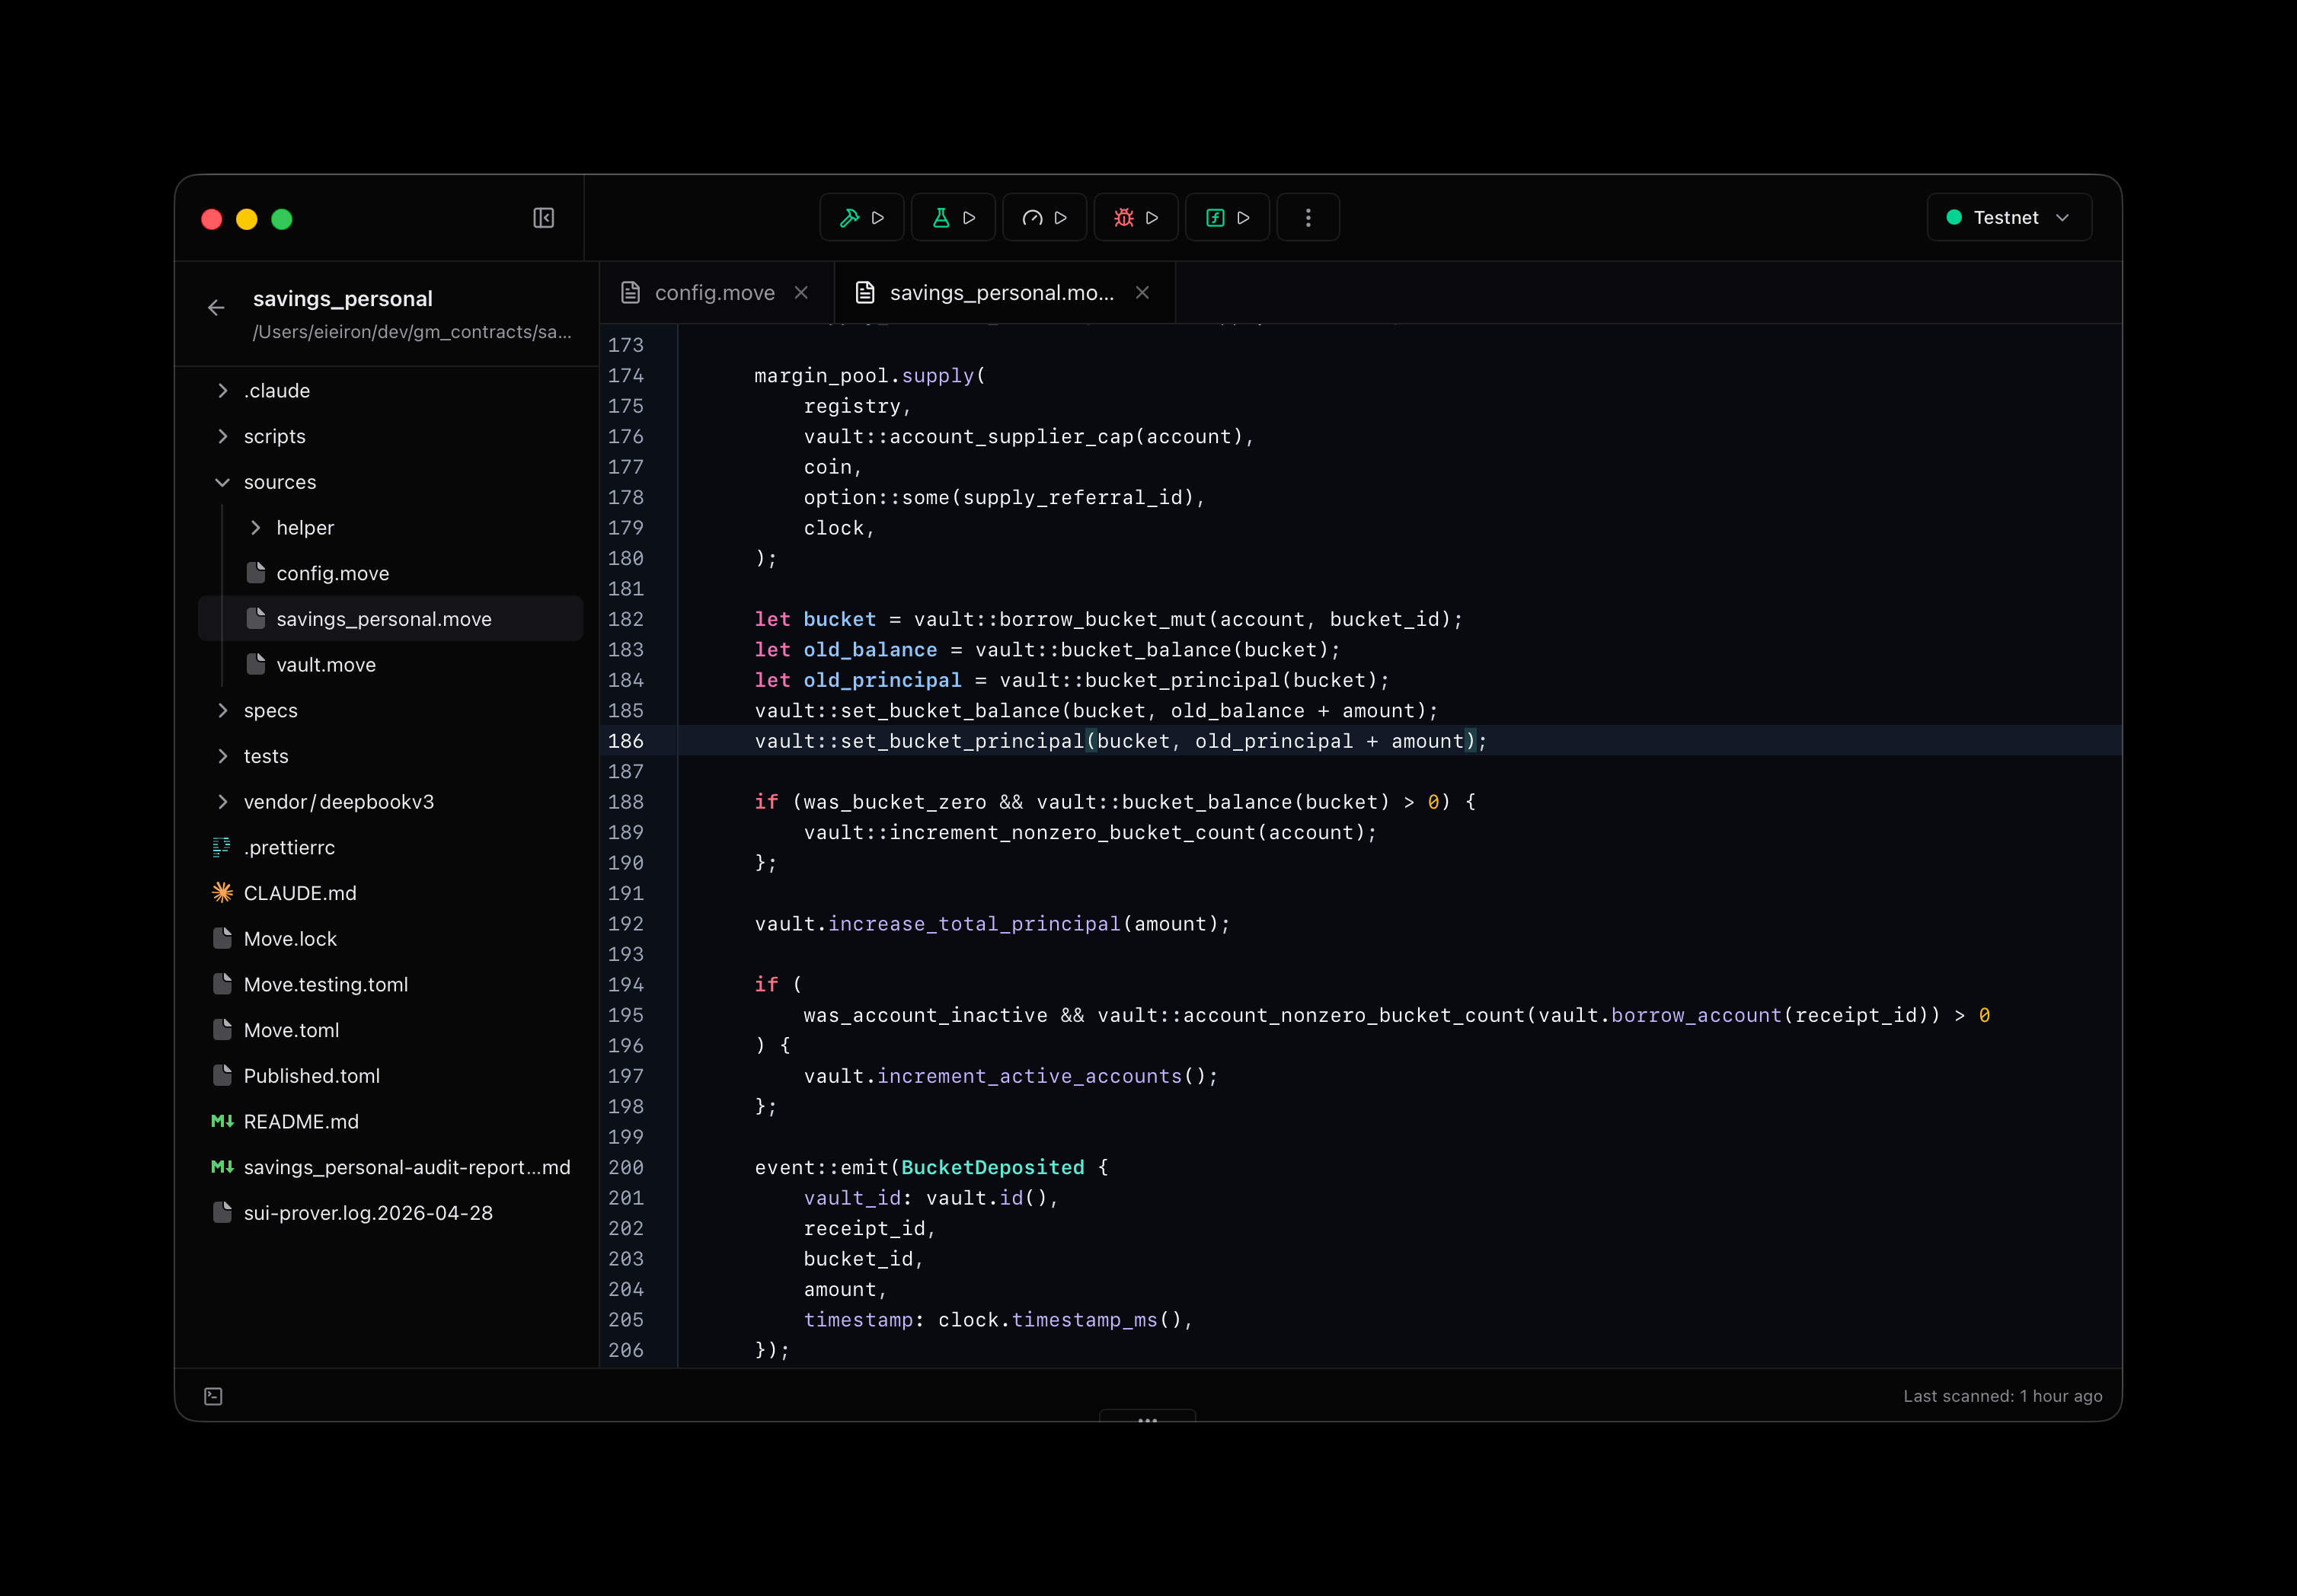Click line number 200 in the gutter
Screen dimensions: 2297x1596
coord(626,1168)
